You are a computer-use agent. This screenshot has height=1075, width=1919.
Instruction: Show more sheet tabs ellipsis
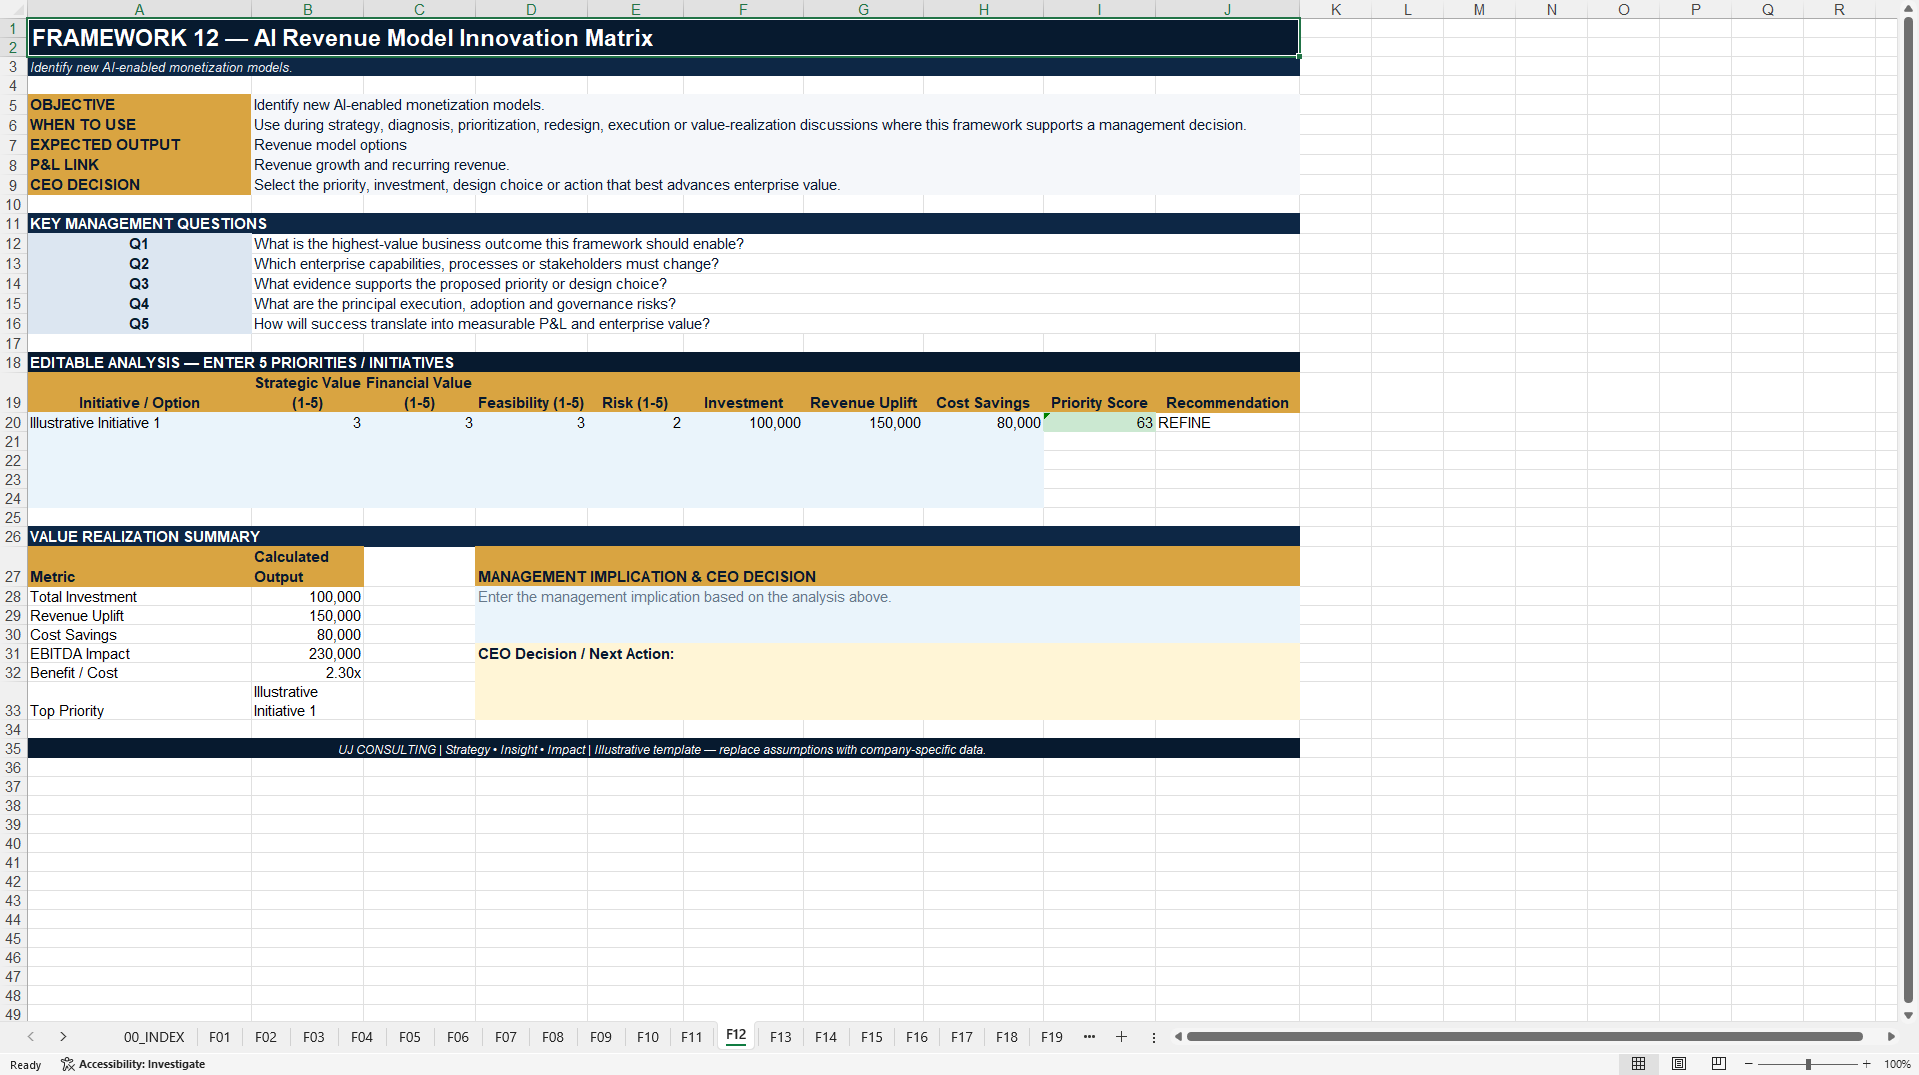[x=1089, y=1037]
